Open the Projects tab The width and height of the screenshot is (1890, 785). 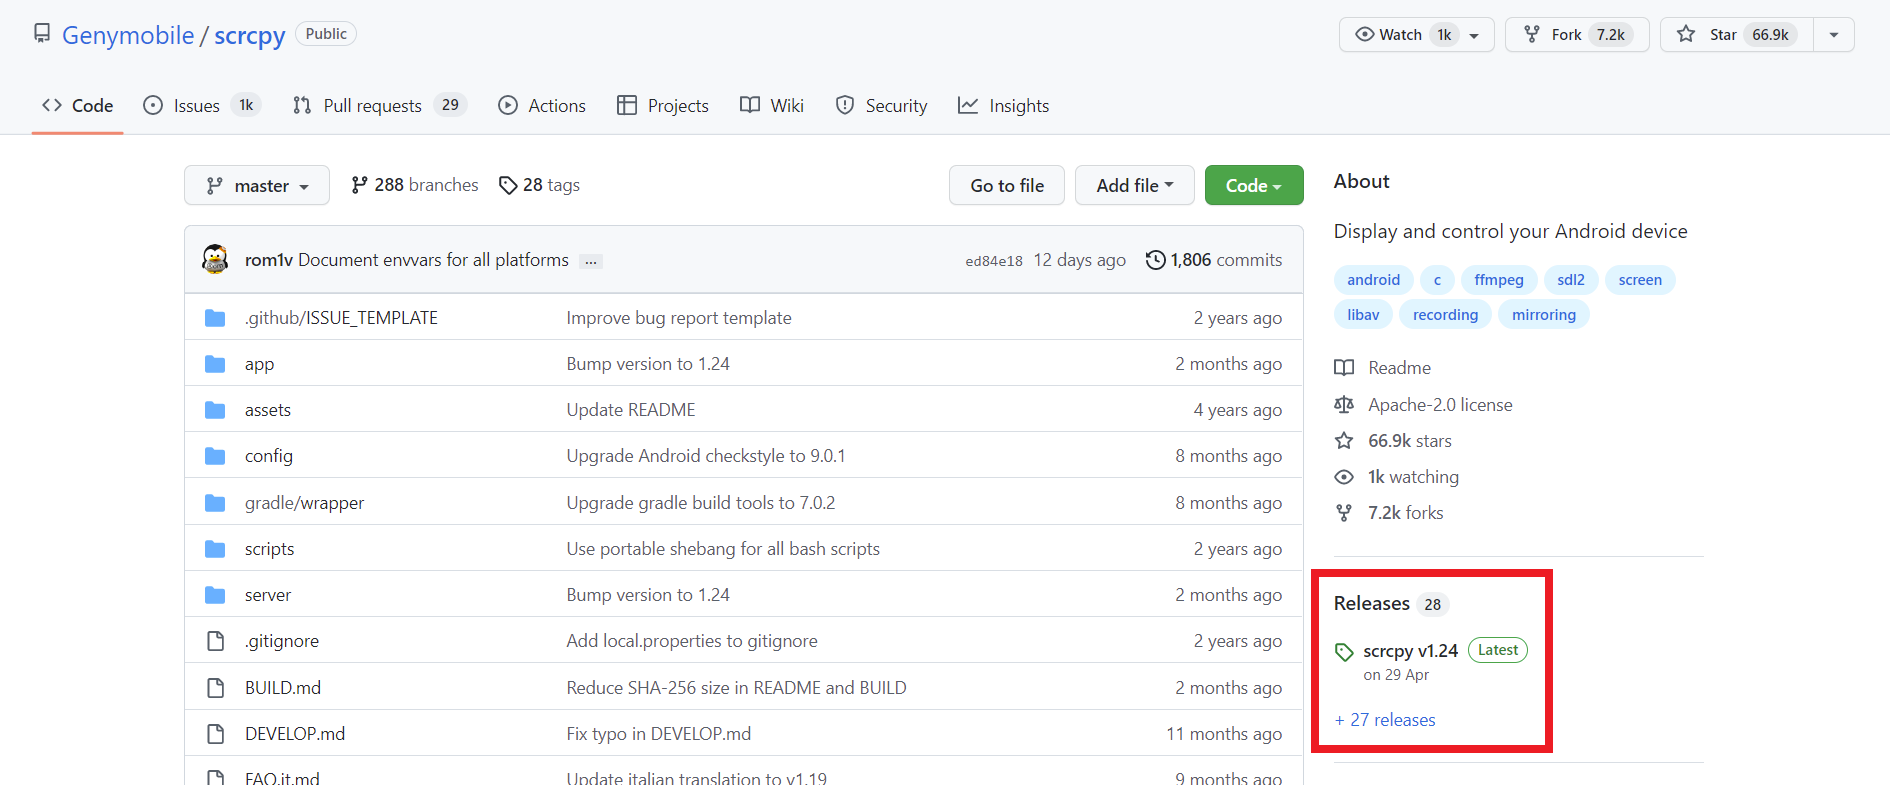(x=663, y=105)
